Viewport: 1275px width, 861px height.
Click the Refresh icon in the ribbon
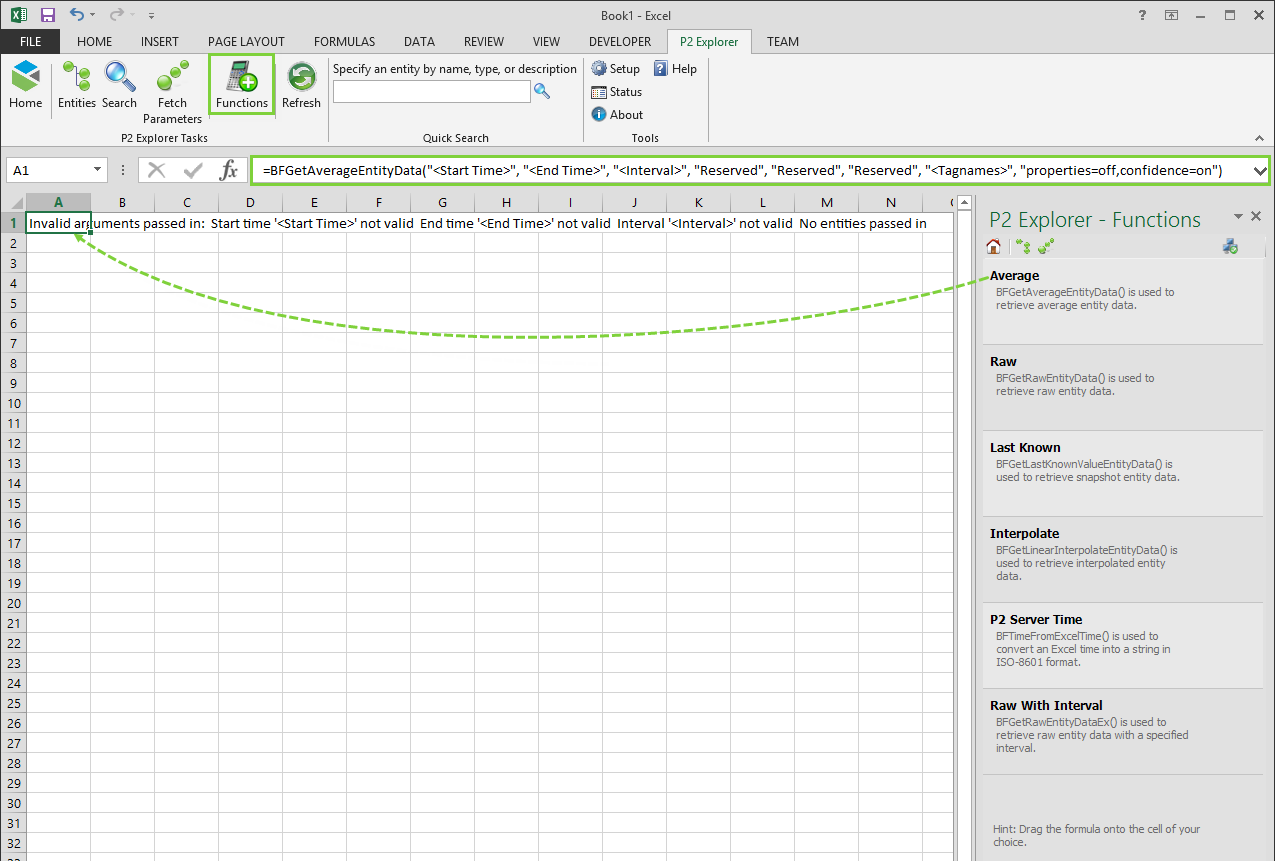click(x=301, y=84)
